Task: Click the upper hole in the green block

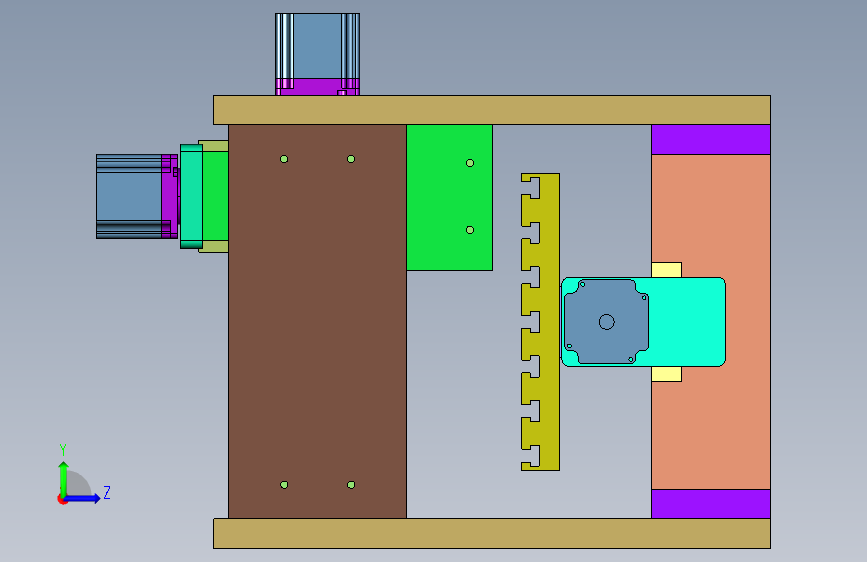Action: pos(470,163)
